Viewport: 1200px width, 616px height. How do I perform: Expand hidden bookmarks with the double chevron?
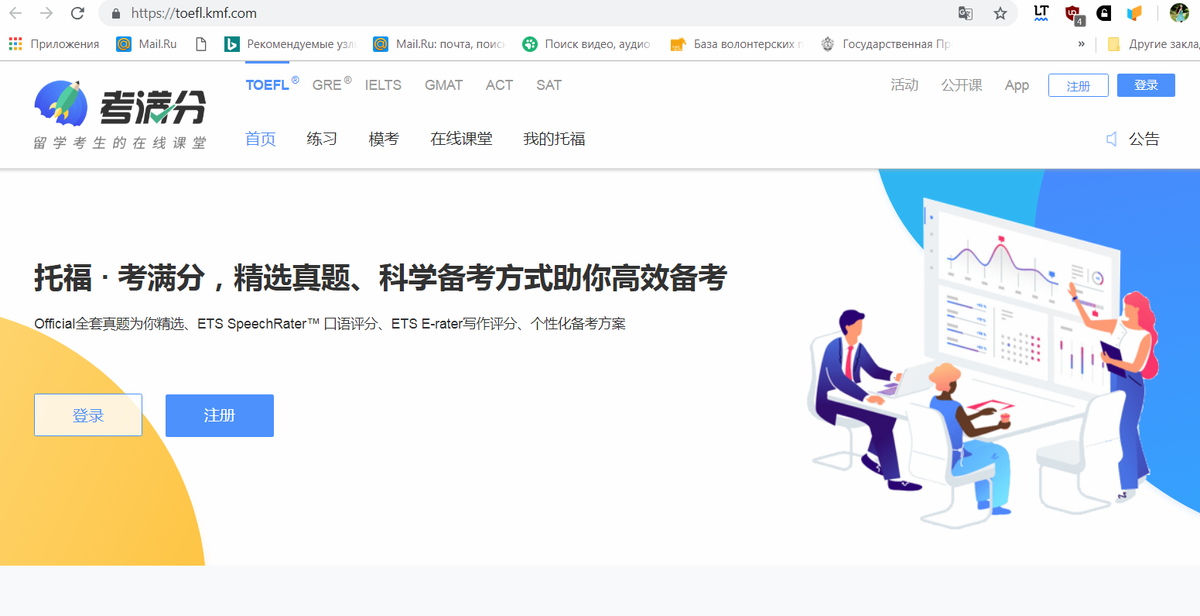point(1081,44)
